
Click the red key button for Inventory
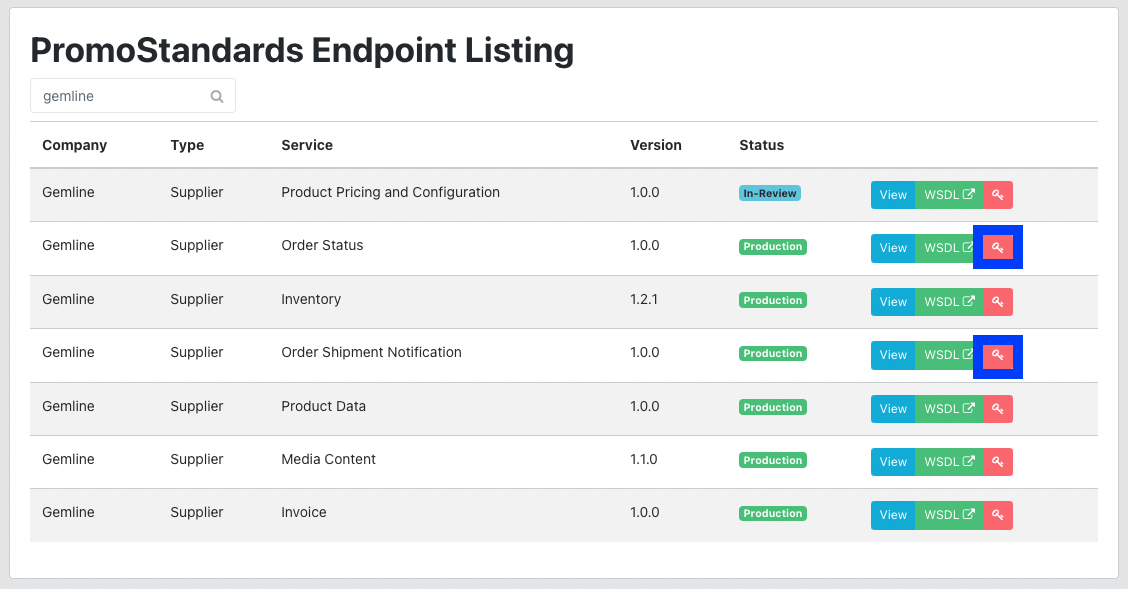point(998,302)
